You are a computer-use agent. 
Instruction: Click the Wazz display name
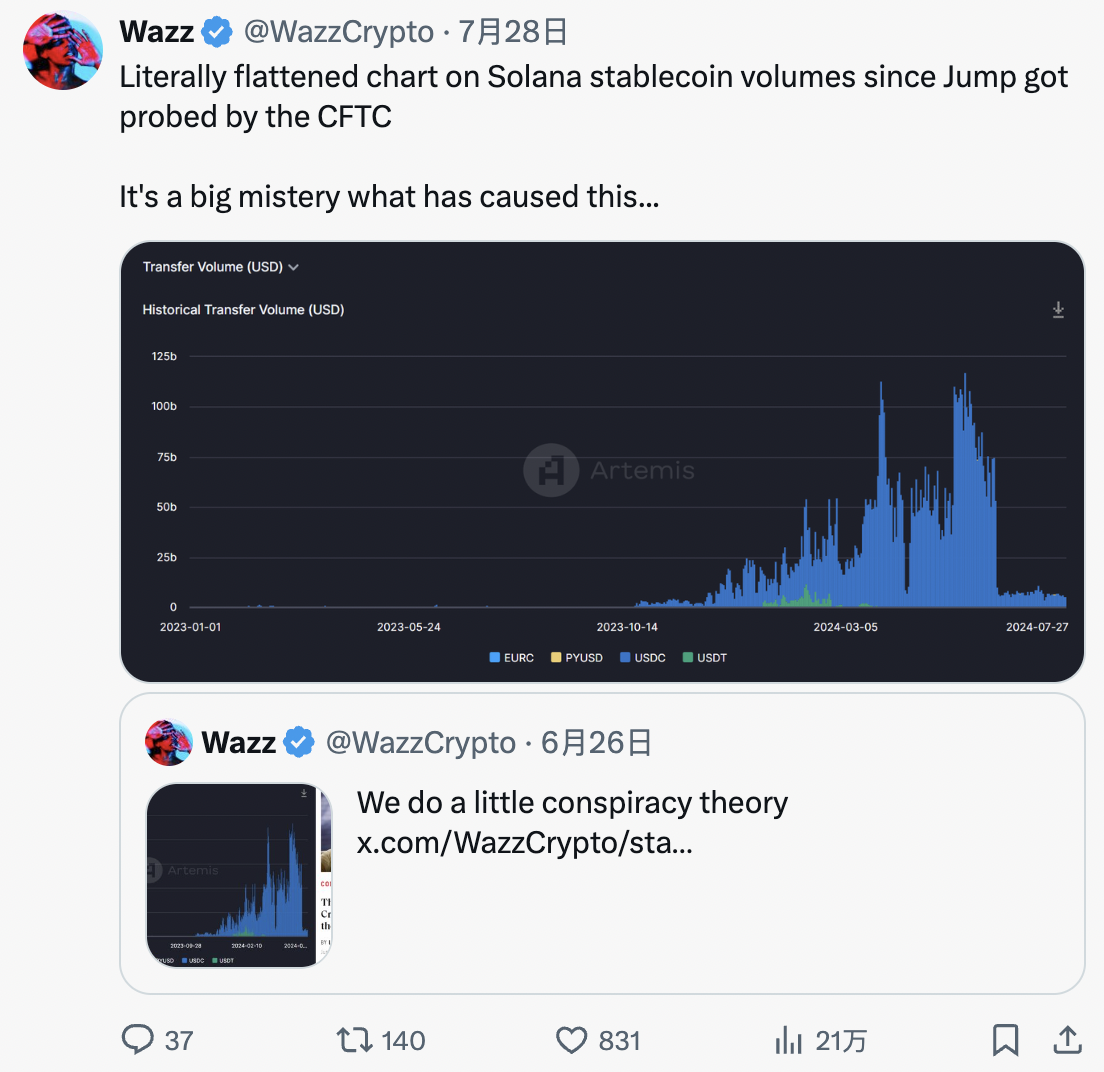[x=157, y=32]
